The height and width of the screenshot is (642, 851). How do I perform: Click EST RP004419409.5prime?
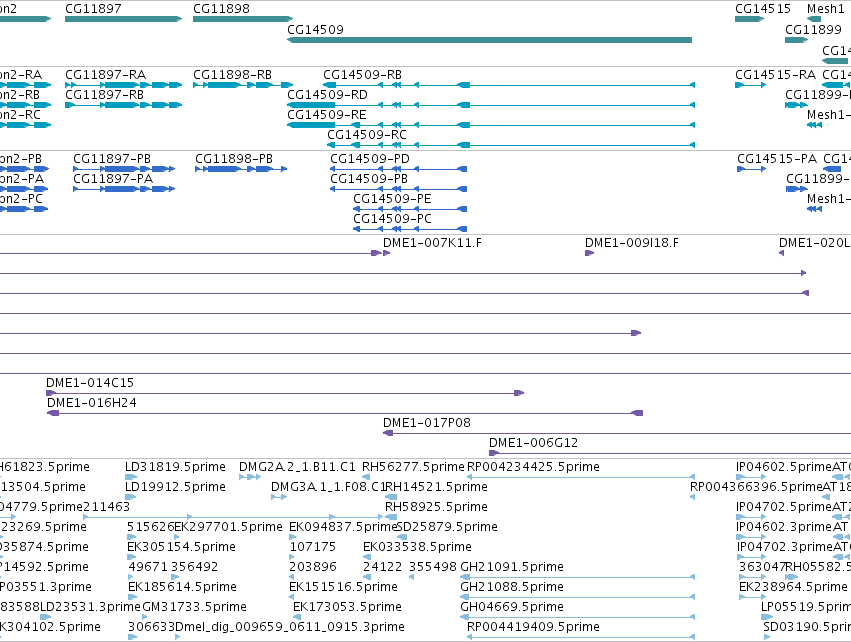click(x=581, y=637)
